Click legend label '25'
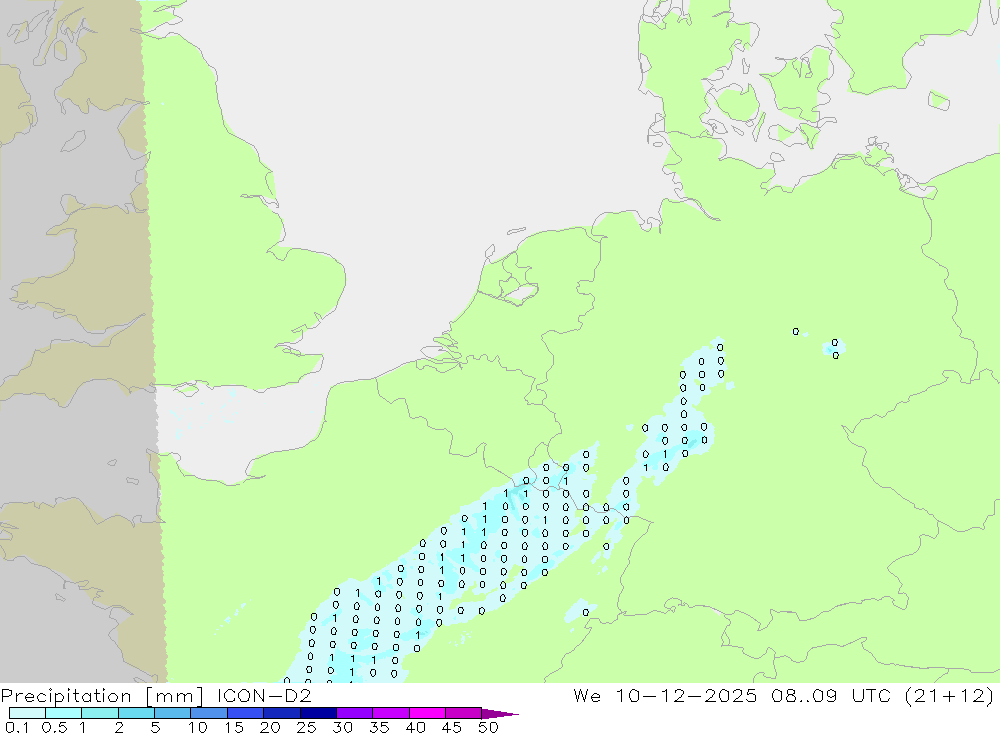The height and width of the screenshot is (733, 1000). (306, 727)
